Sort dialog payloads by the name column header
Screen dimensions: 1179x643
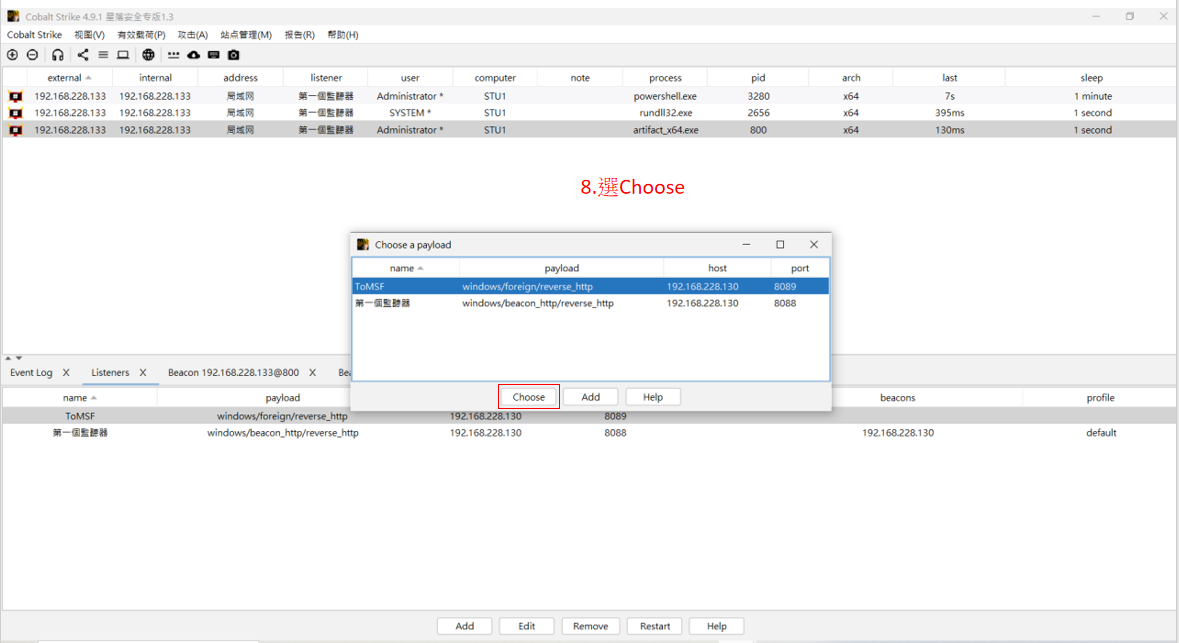tap(406, 268)
